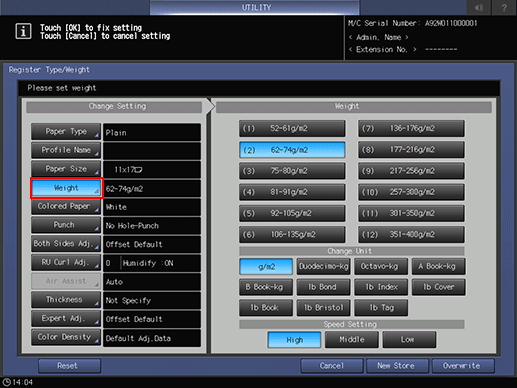The image size is (517, 388).
Task: Set speed setting to Low
Action: tap(409, 340)
